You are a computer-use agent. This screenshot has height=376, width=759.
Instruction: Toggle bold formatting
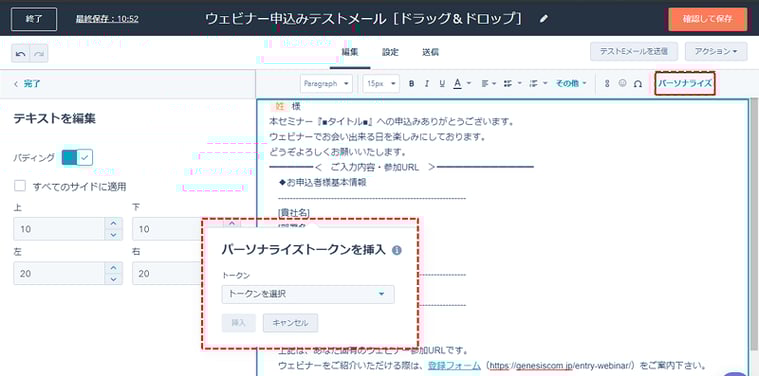(411, 84)
